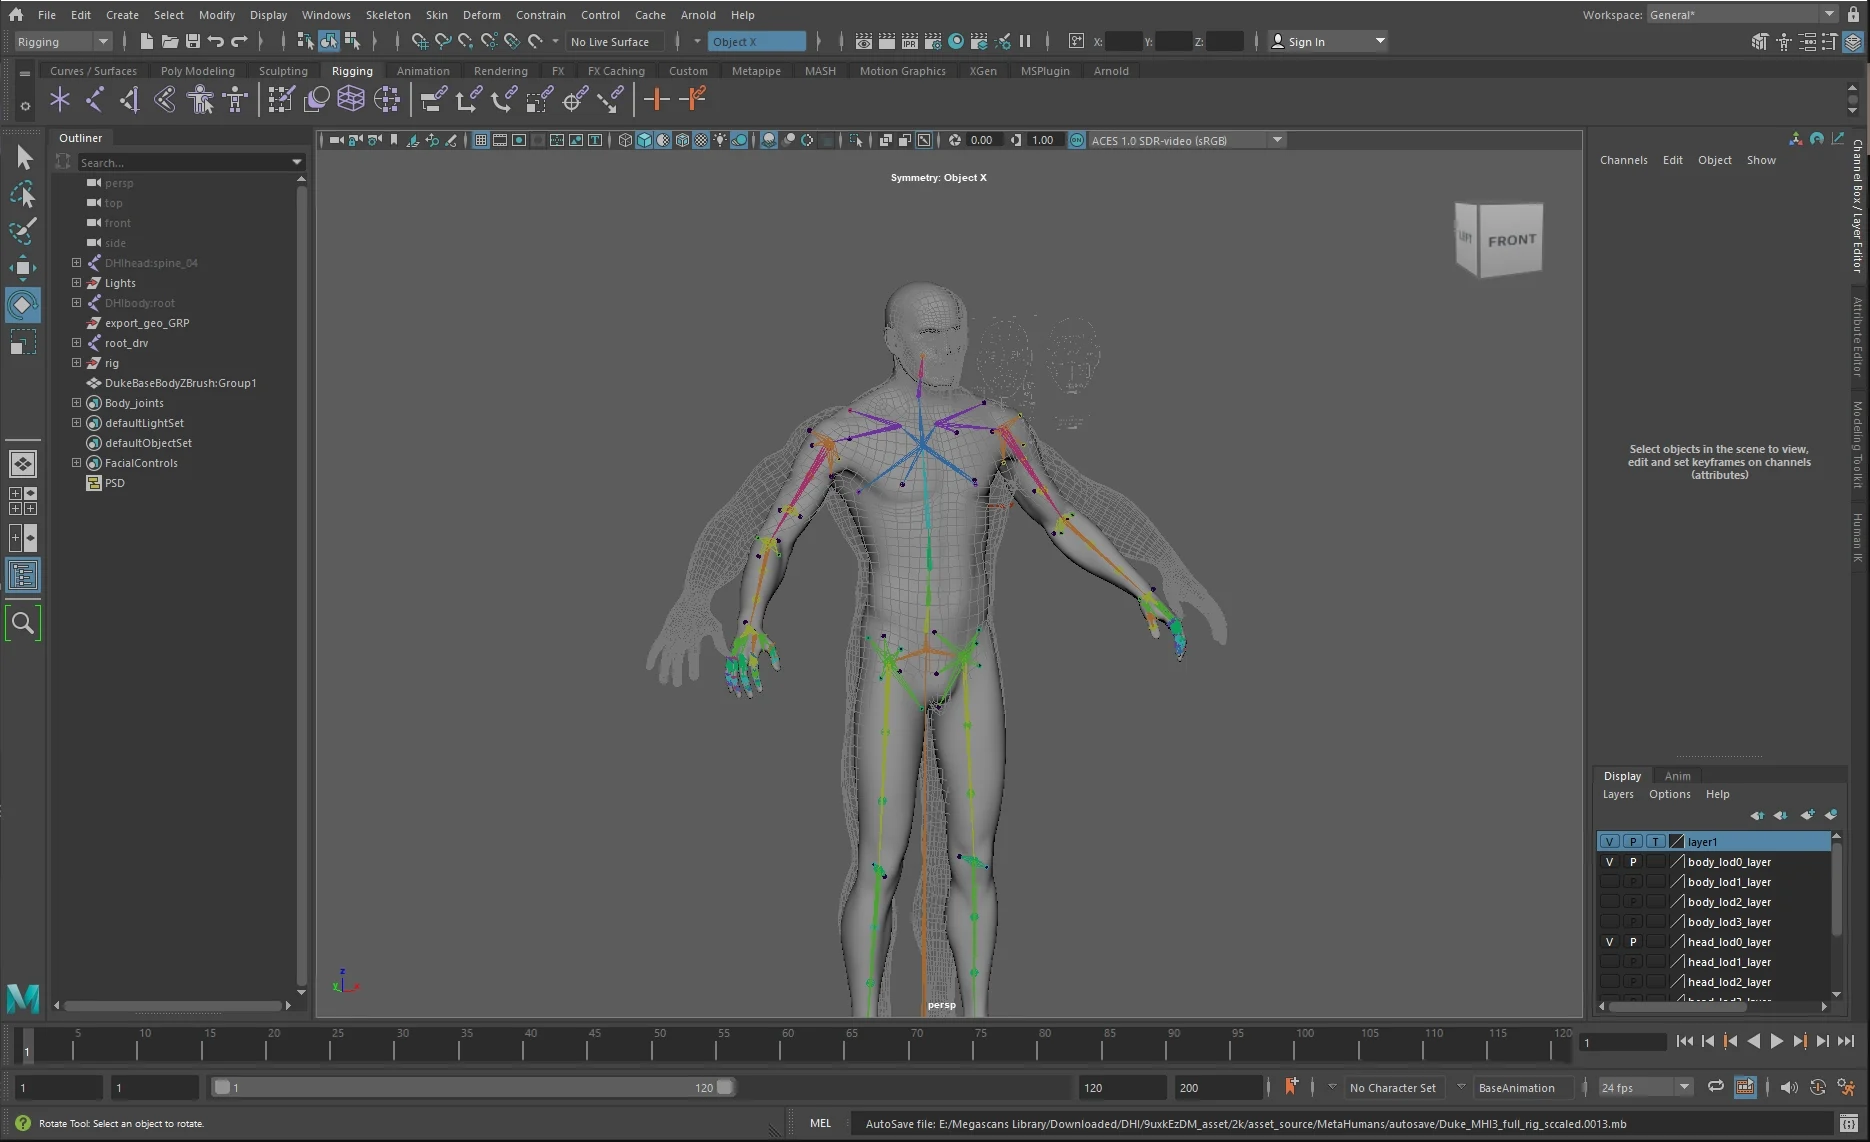Viewport: 1870px width, 1142px height.
Task: Toggle template T box of layer1
Action: coord(1656,842)
